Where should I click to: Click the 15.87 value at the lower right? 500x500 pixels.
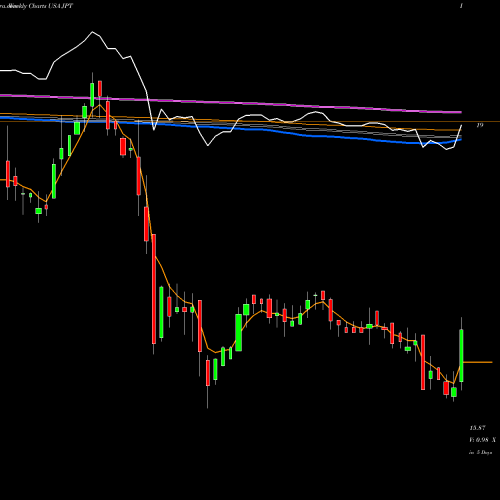pyautogui.click(x=477, y=428)
